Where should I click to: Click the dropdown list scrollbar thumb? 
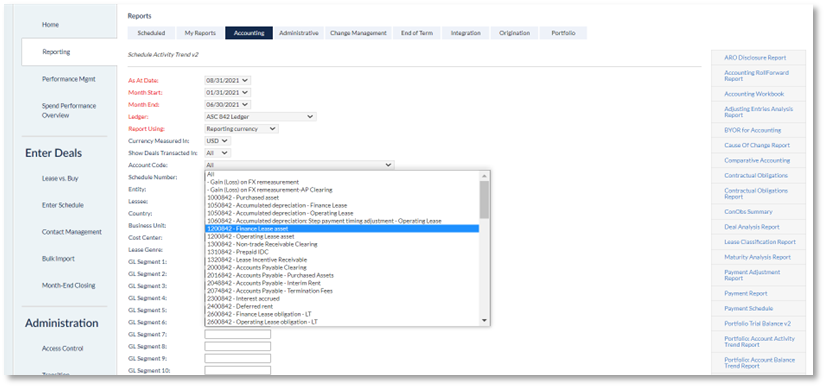tap(485, 199)
